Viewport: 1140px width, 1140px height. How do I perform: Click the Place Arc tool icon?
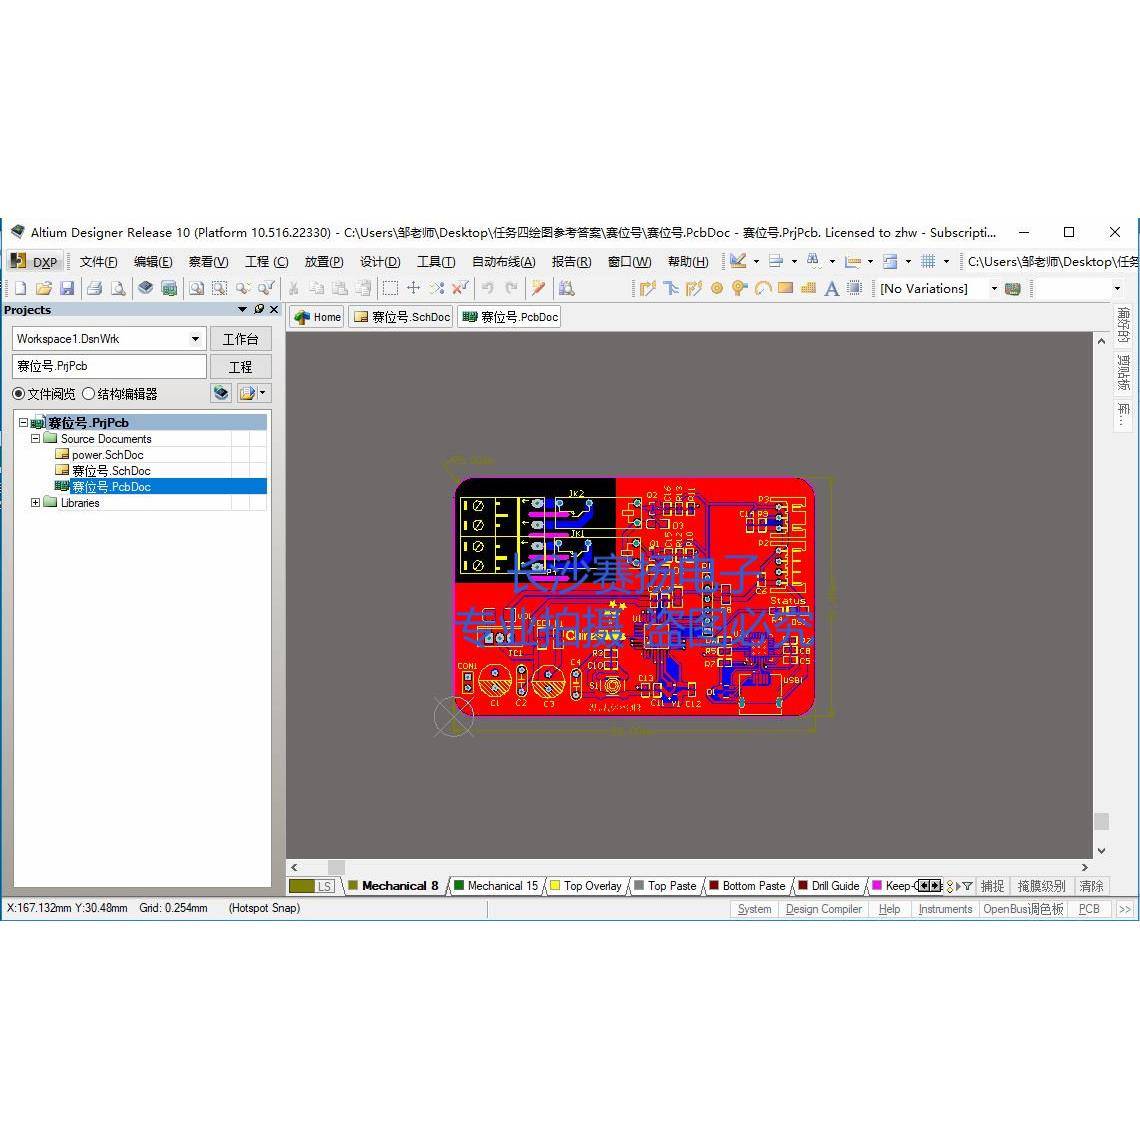click(763, 289)
